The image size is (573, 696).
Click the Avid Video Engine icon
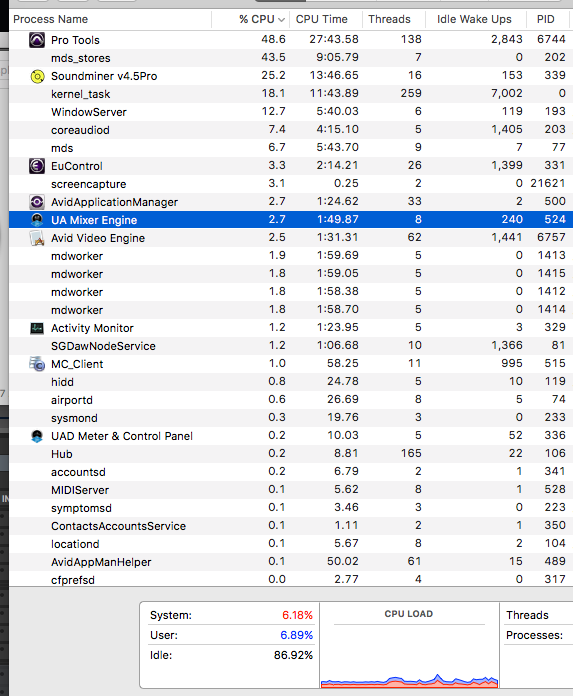point(37,238)
